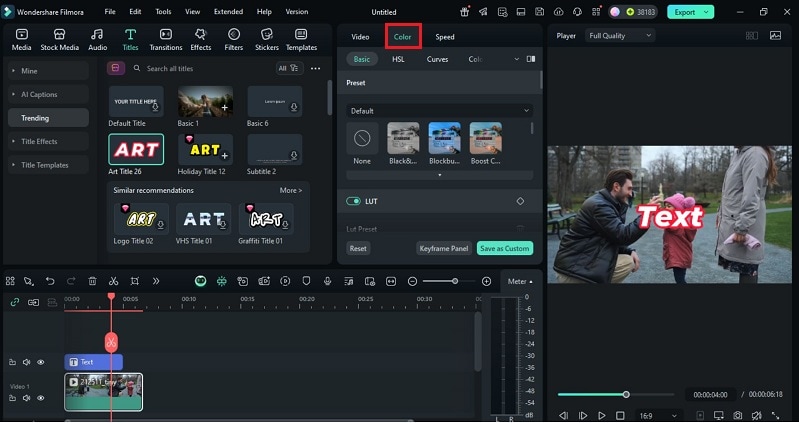Open the gift box icon in the title bar
The height and width of the screenshot is (423, 799).
tap(464, 12)
